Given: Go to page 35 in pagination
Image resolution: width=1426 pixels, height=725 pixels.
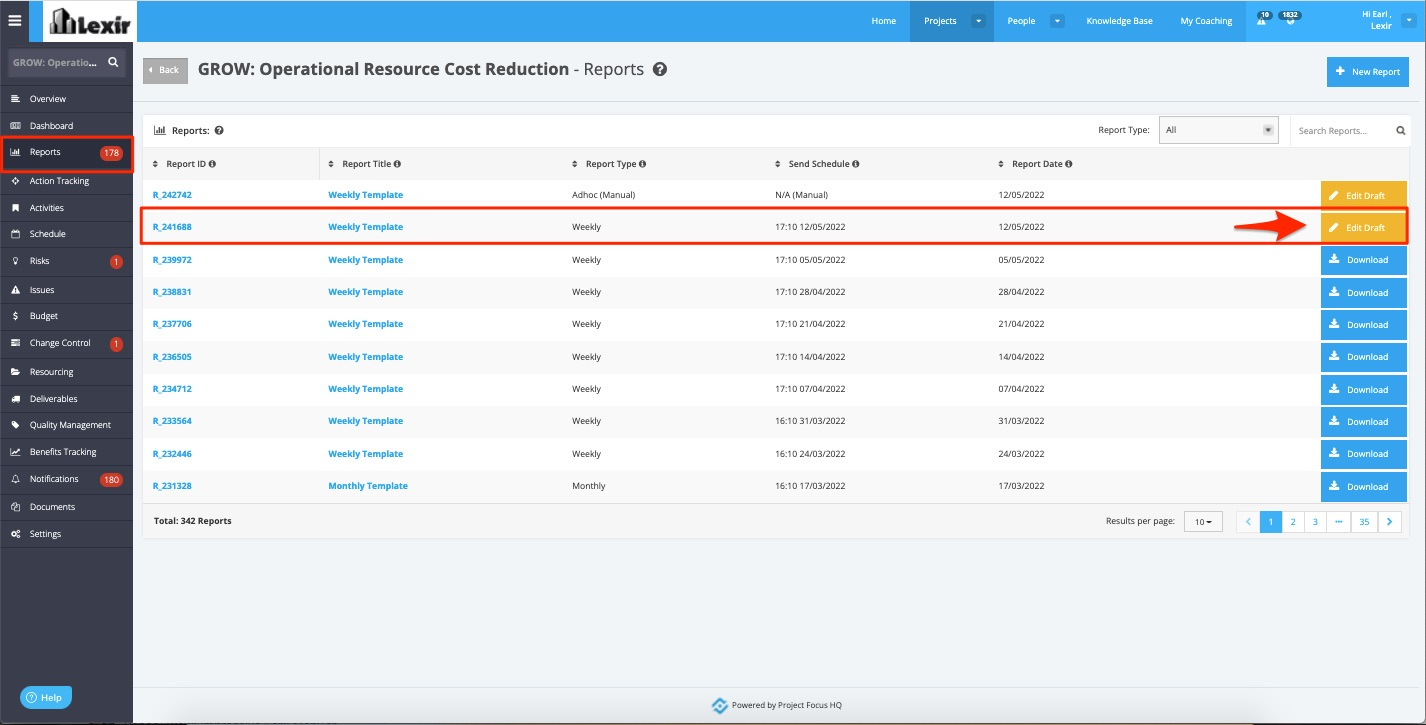Looking at the screenshot, I should coord(1364,522).
